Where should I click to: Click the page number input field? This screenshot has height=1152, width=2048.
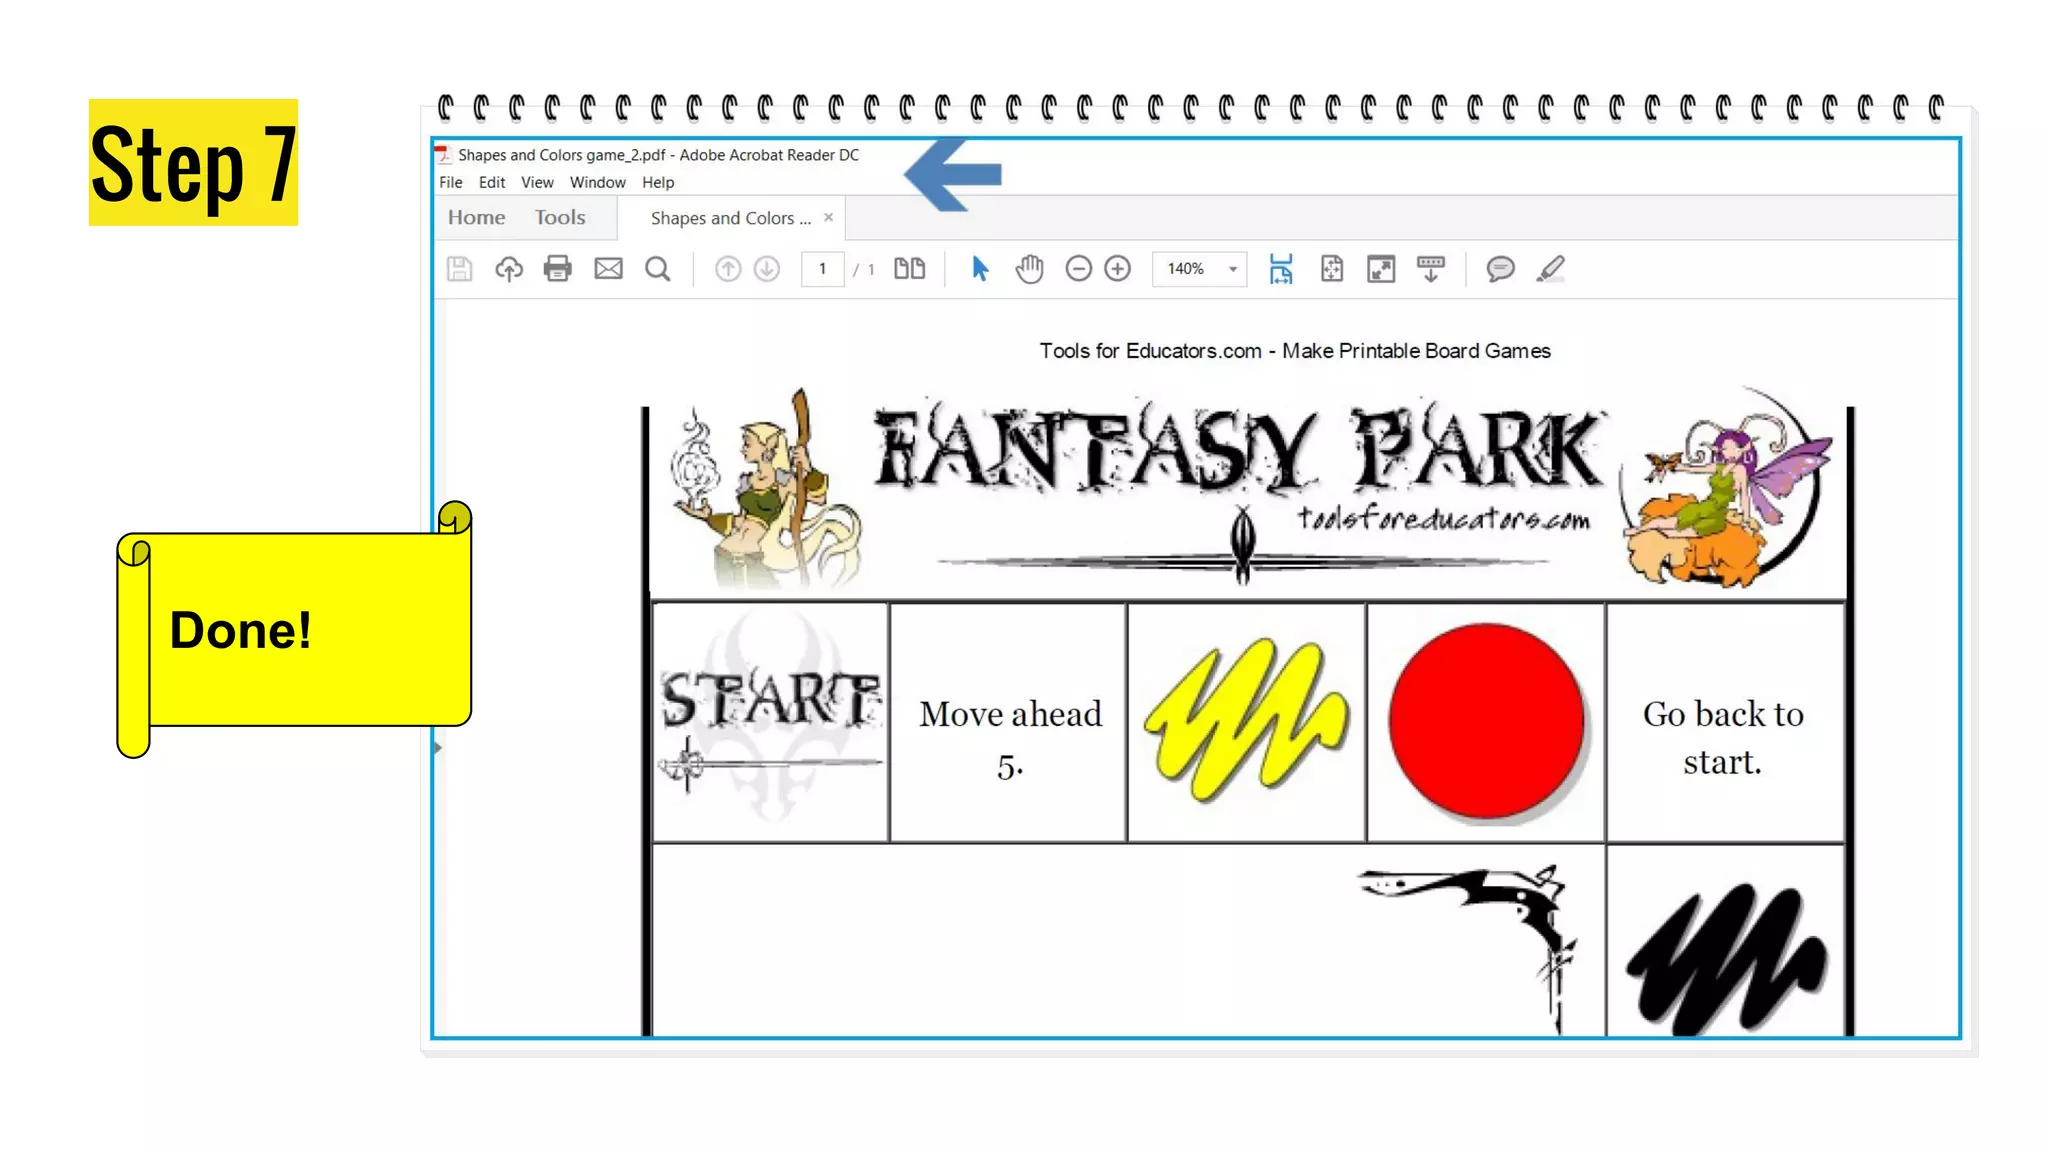[x=822, y=269]
